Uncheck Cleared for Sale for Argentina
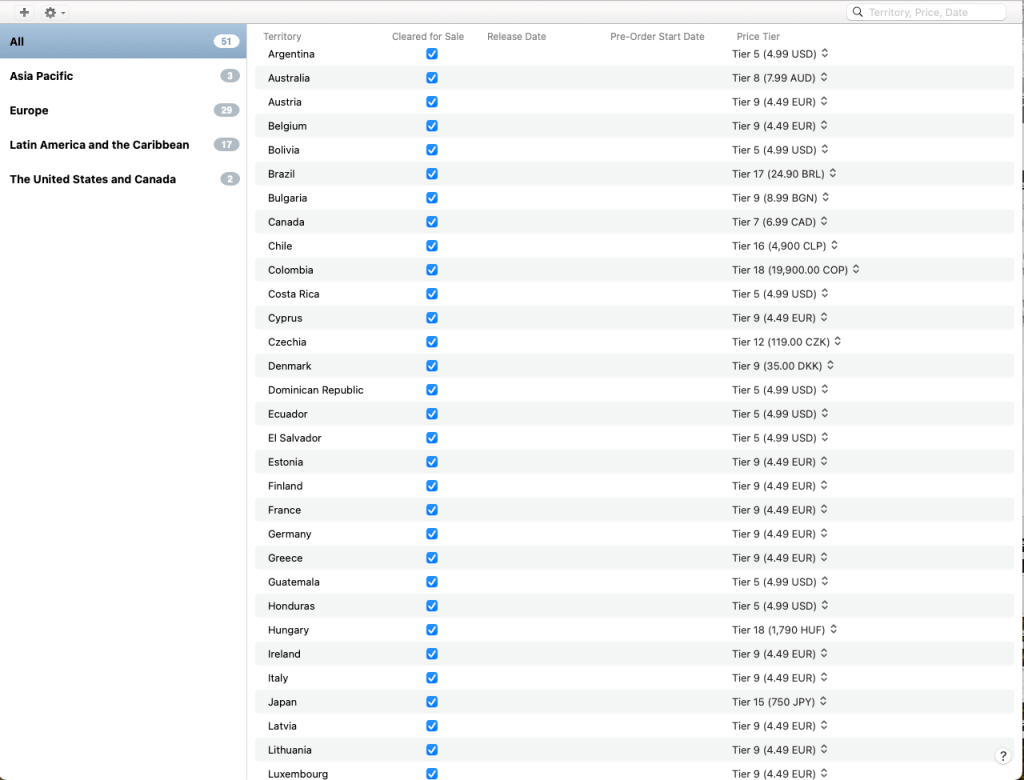1024x780 pixels. [x=432, y=54]
